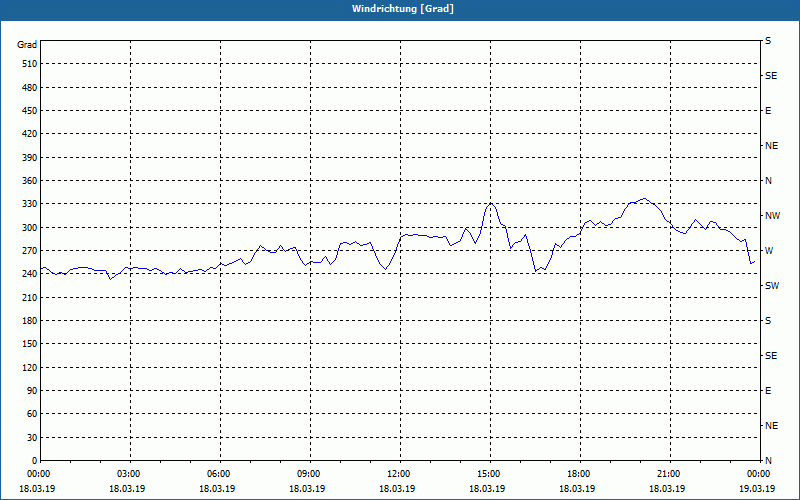Select the "18:00" time label
The image size is (800, 500).
581,474
